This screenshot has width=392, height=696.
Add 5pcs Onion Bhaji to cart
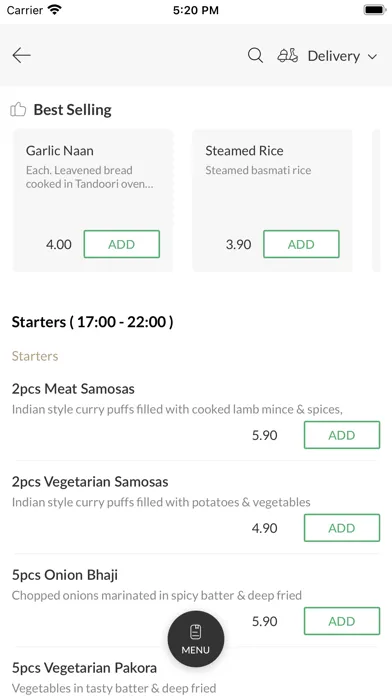pos(342,621)
